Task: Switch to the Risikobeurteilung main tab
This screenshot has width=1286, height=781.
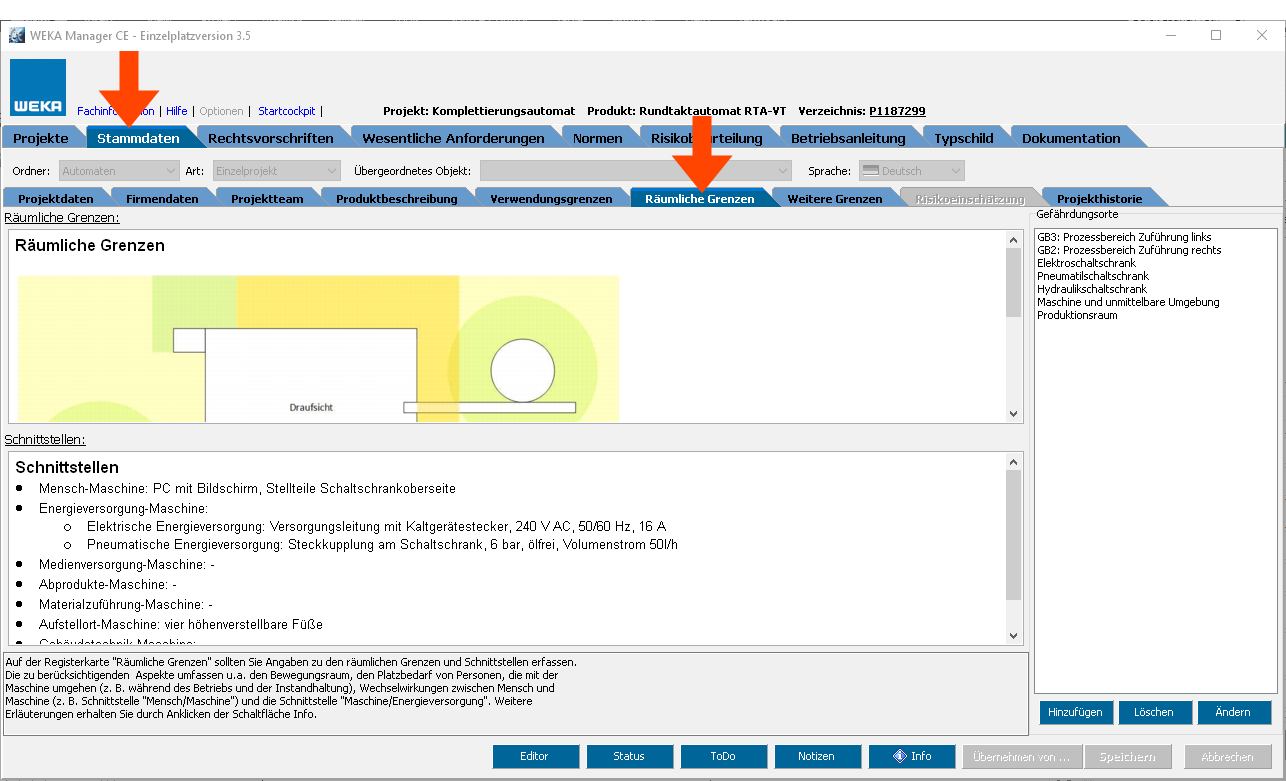Action: (x=706, y=138)
